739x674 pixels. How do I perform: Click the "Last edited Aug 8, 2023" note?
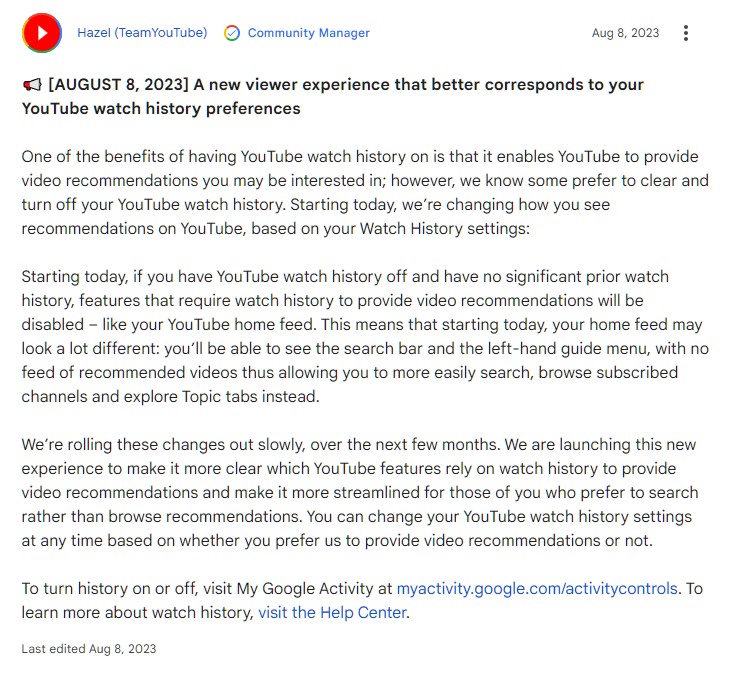point(89,649)
